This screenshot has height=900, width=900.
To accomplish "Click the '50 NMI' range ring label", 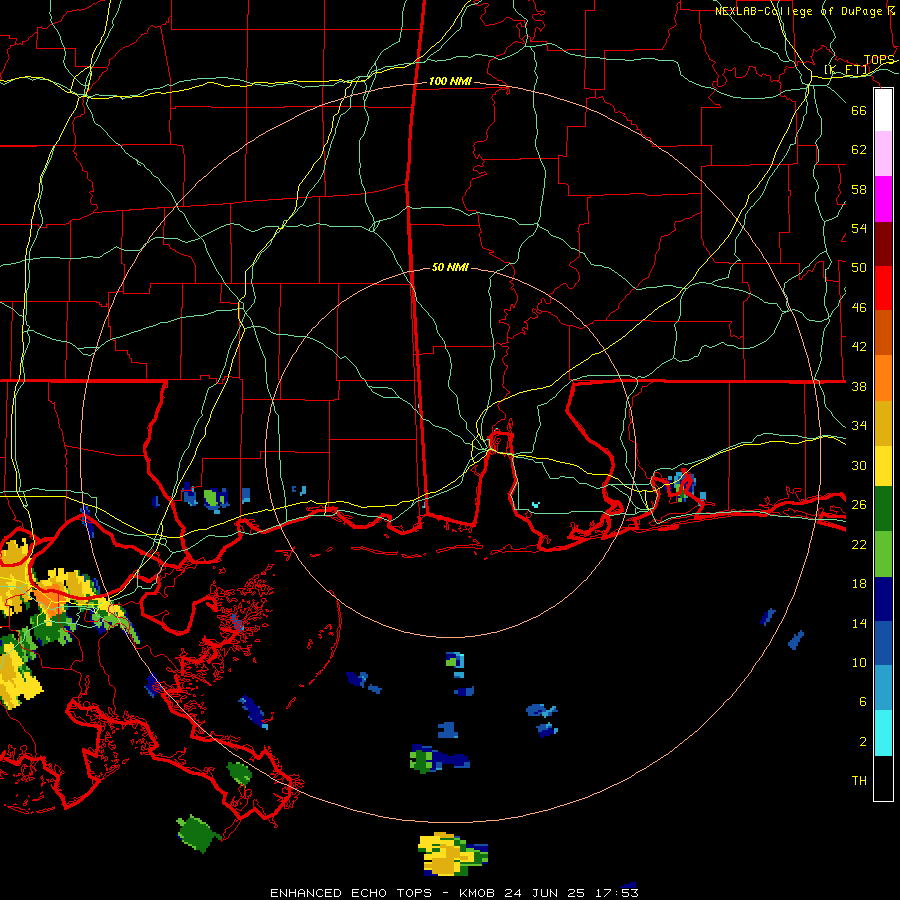I will [x=450, y=267].
